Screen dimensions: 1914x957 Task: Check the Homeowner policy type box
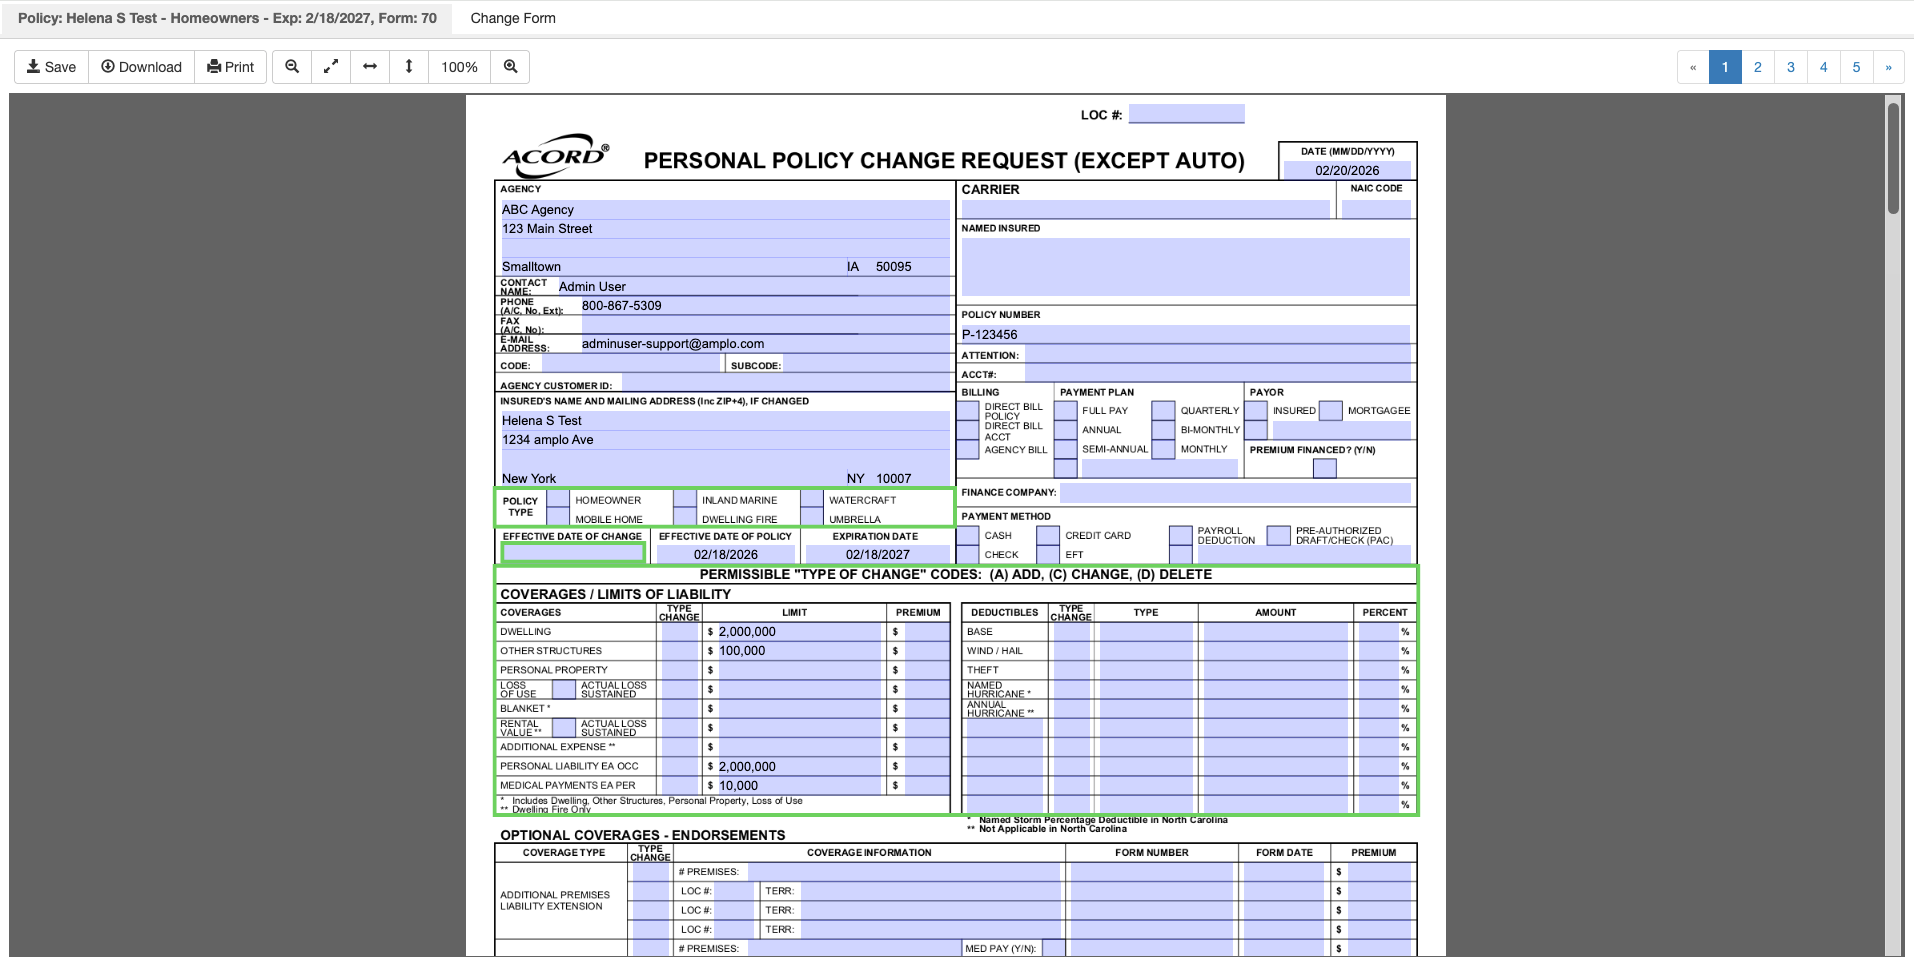coord(558,499)
